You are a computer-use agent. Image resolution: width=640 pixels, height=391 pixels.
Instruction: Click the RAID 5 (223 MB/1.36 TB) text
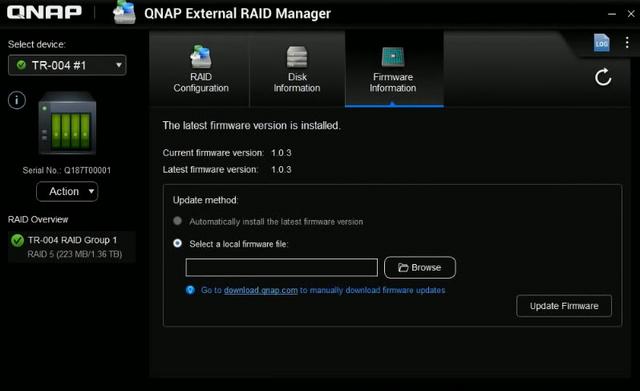(75, 254)
